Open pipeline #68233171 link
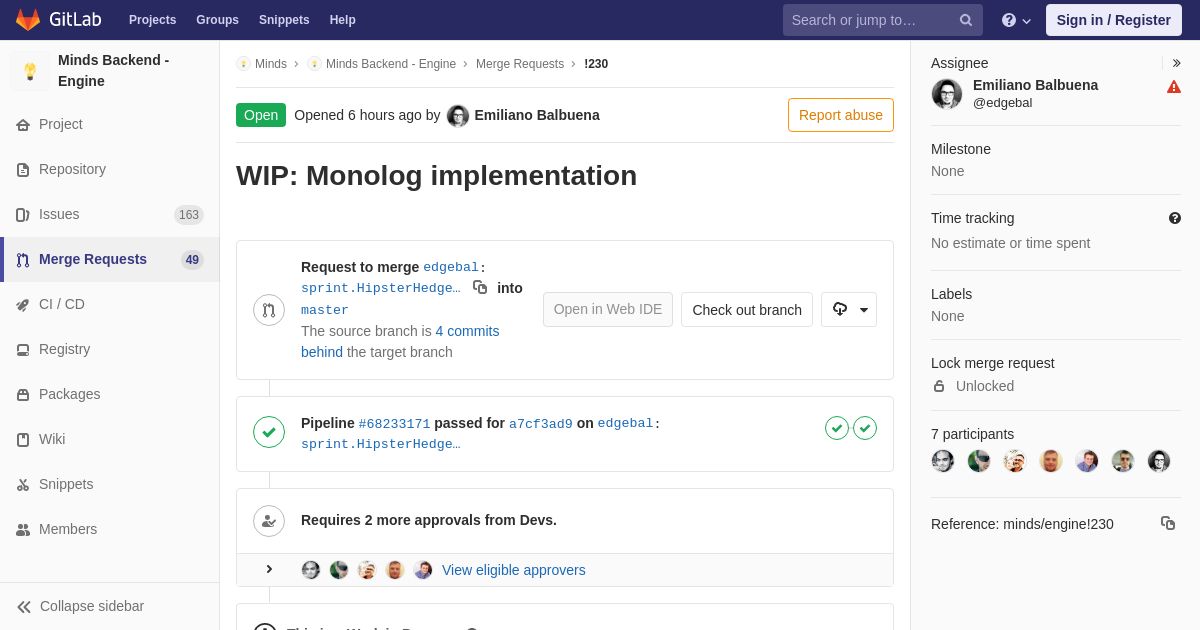 pyautogui.click(x=394, y=424)
